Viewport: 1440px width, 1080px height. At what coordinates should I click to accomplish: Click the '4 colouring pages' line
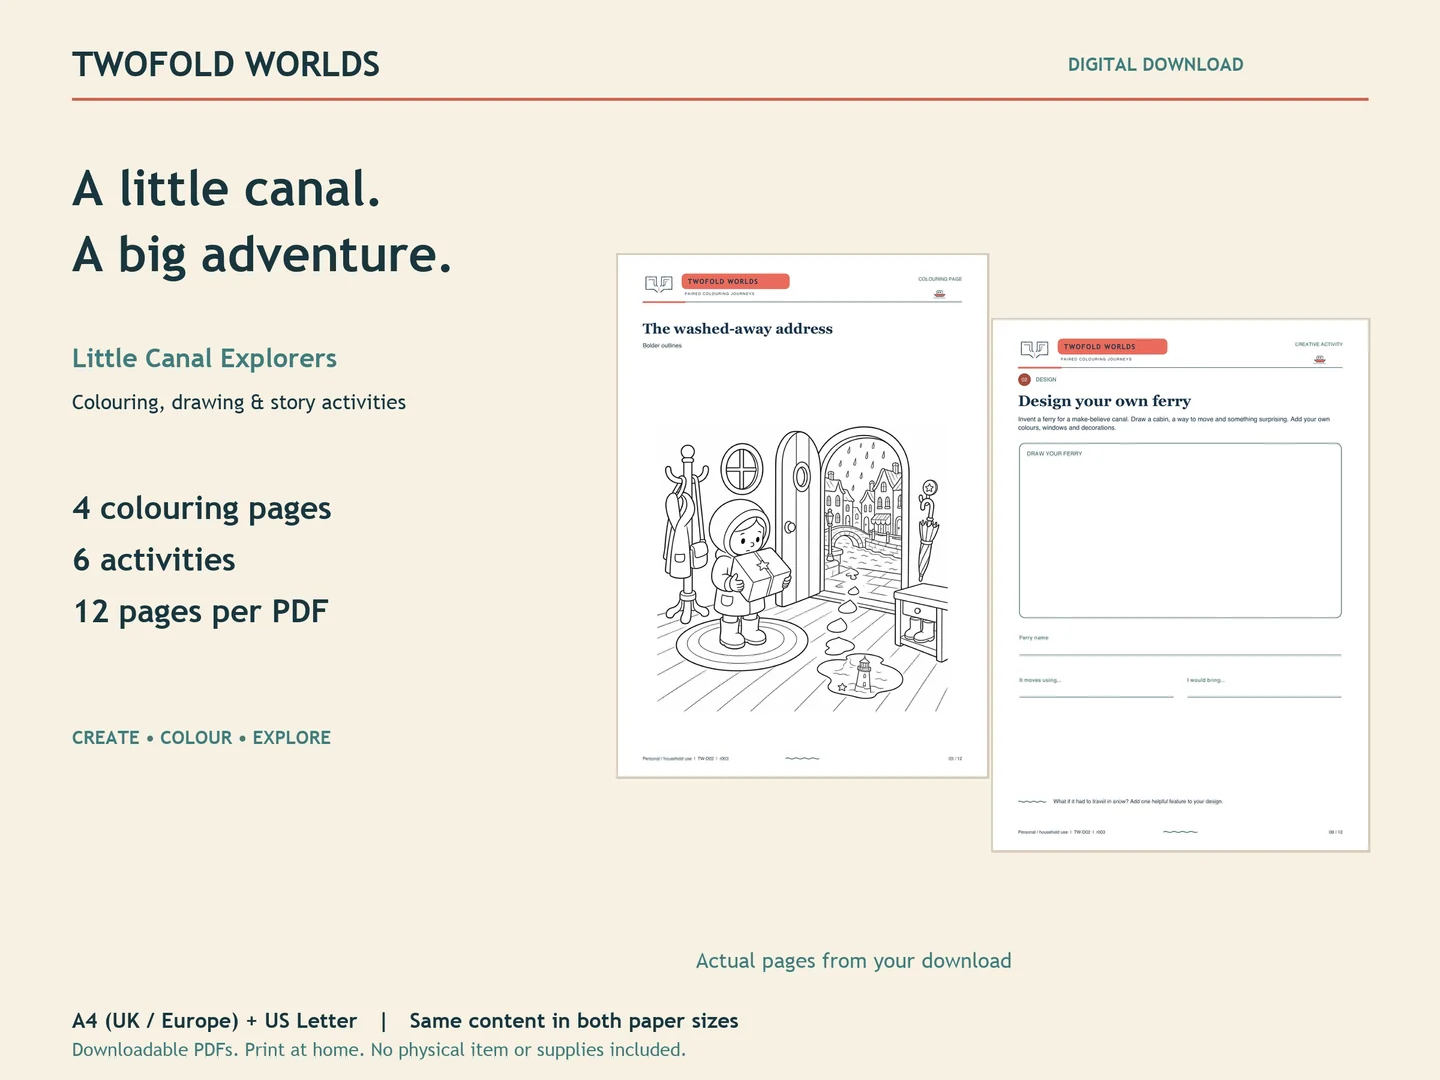(x=201, y=509)
